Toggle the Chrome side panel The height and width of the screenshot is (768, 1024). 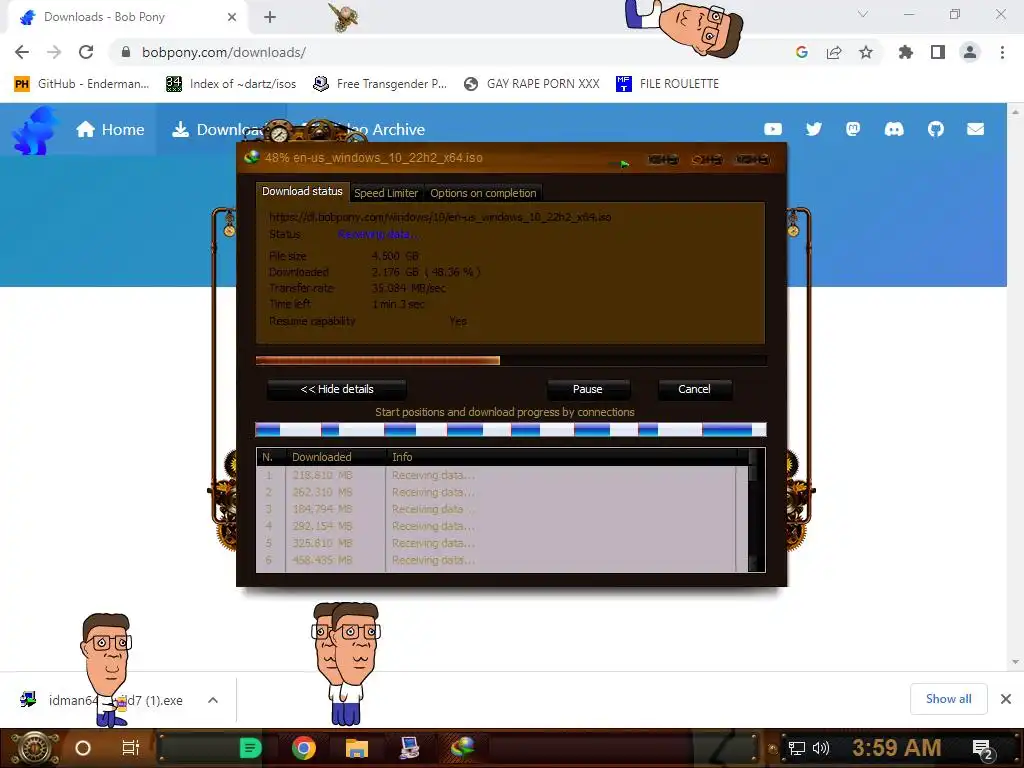(x=938, y=52)
